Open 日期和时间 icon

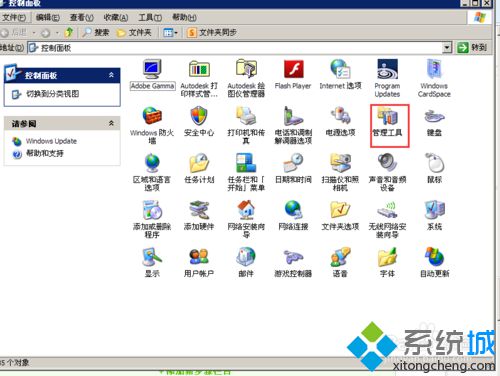point(293,168)
